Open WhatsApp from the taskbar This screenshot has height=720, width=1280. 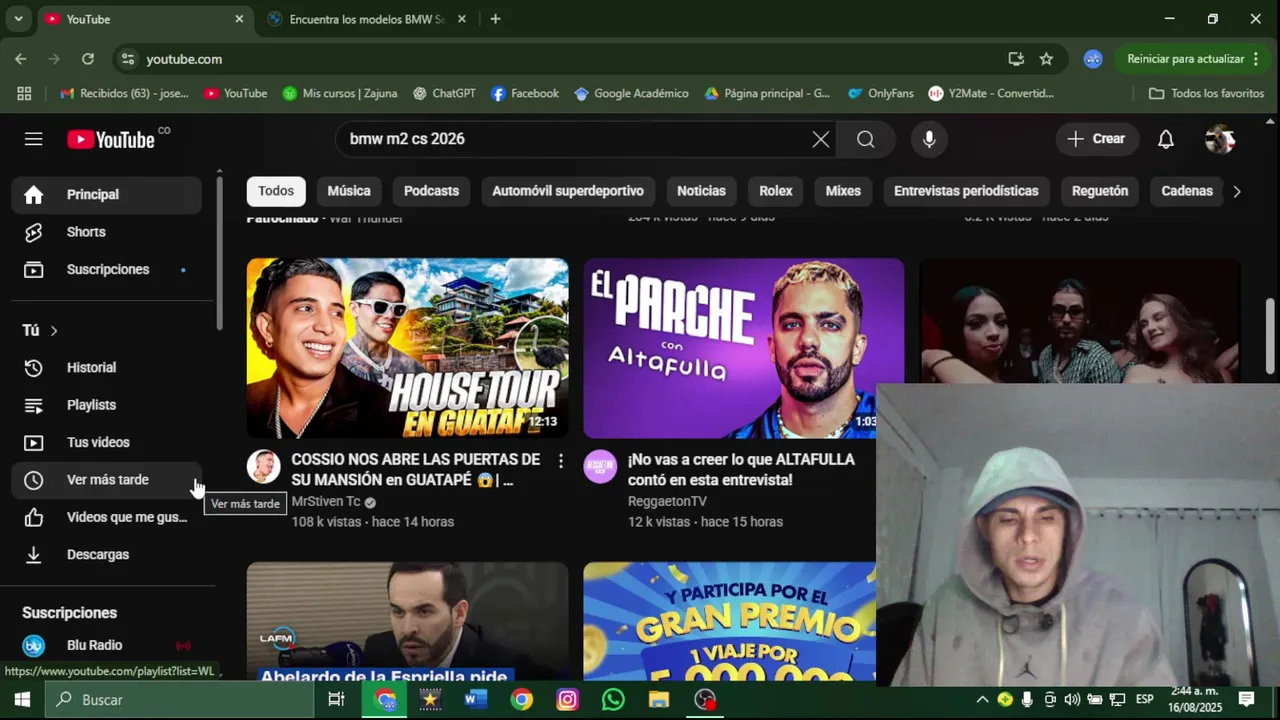coord(613,700)
